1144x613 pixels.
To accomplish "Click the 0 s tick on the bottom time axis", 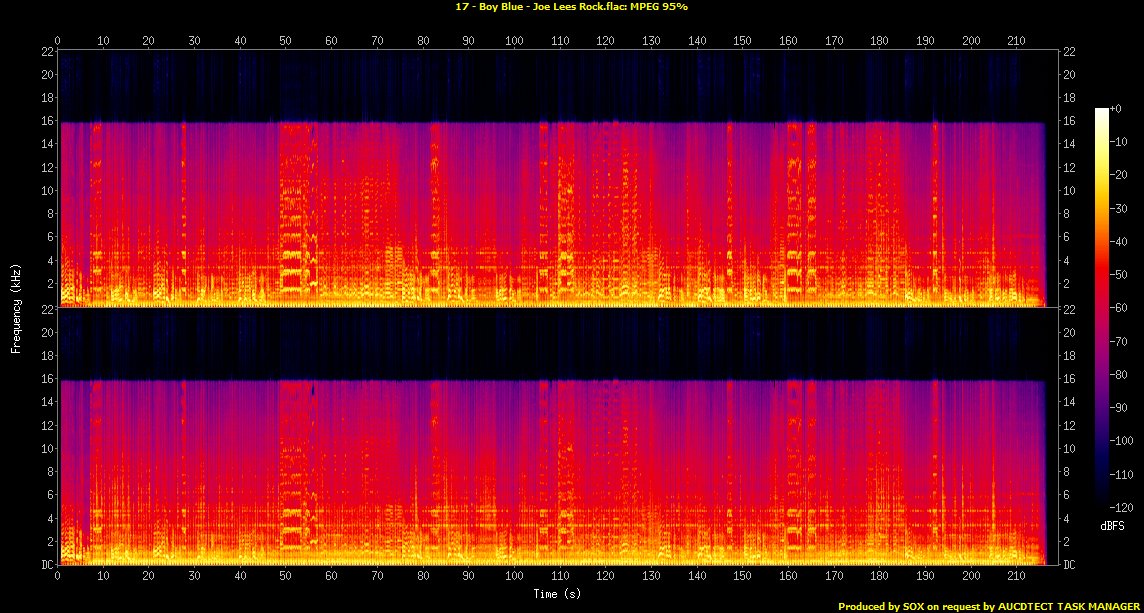I will pos(58,576).
